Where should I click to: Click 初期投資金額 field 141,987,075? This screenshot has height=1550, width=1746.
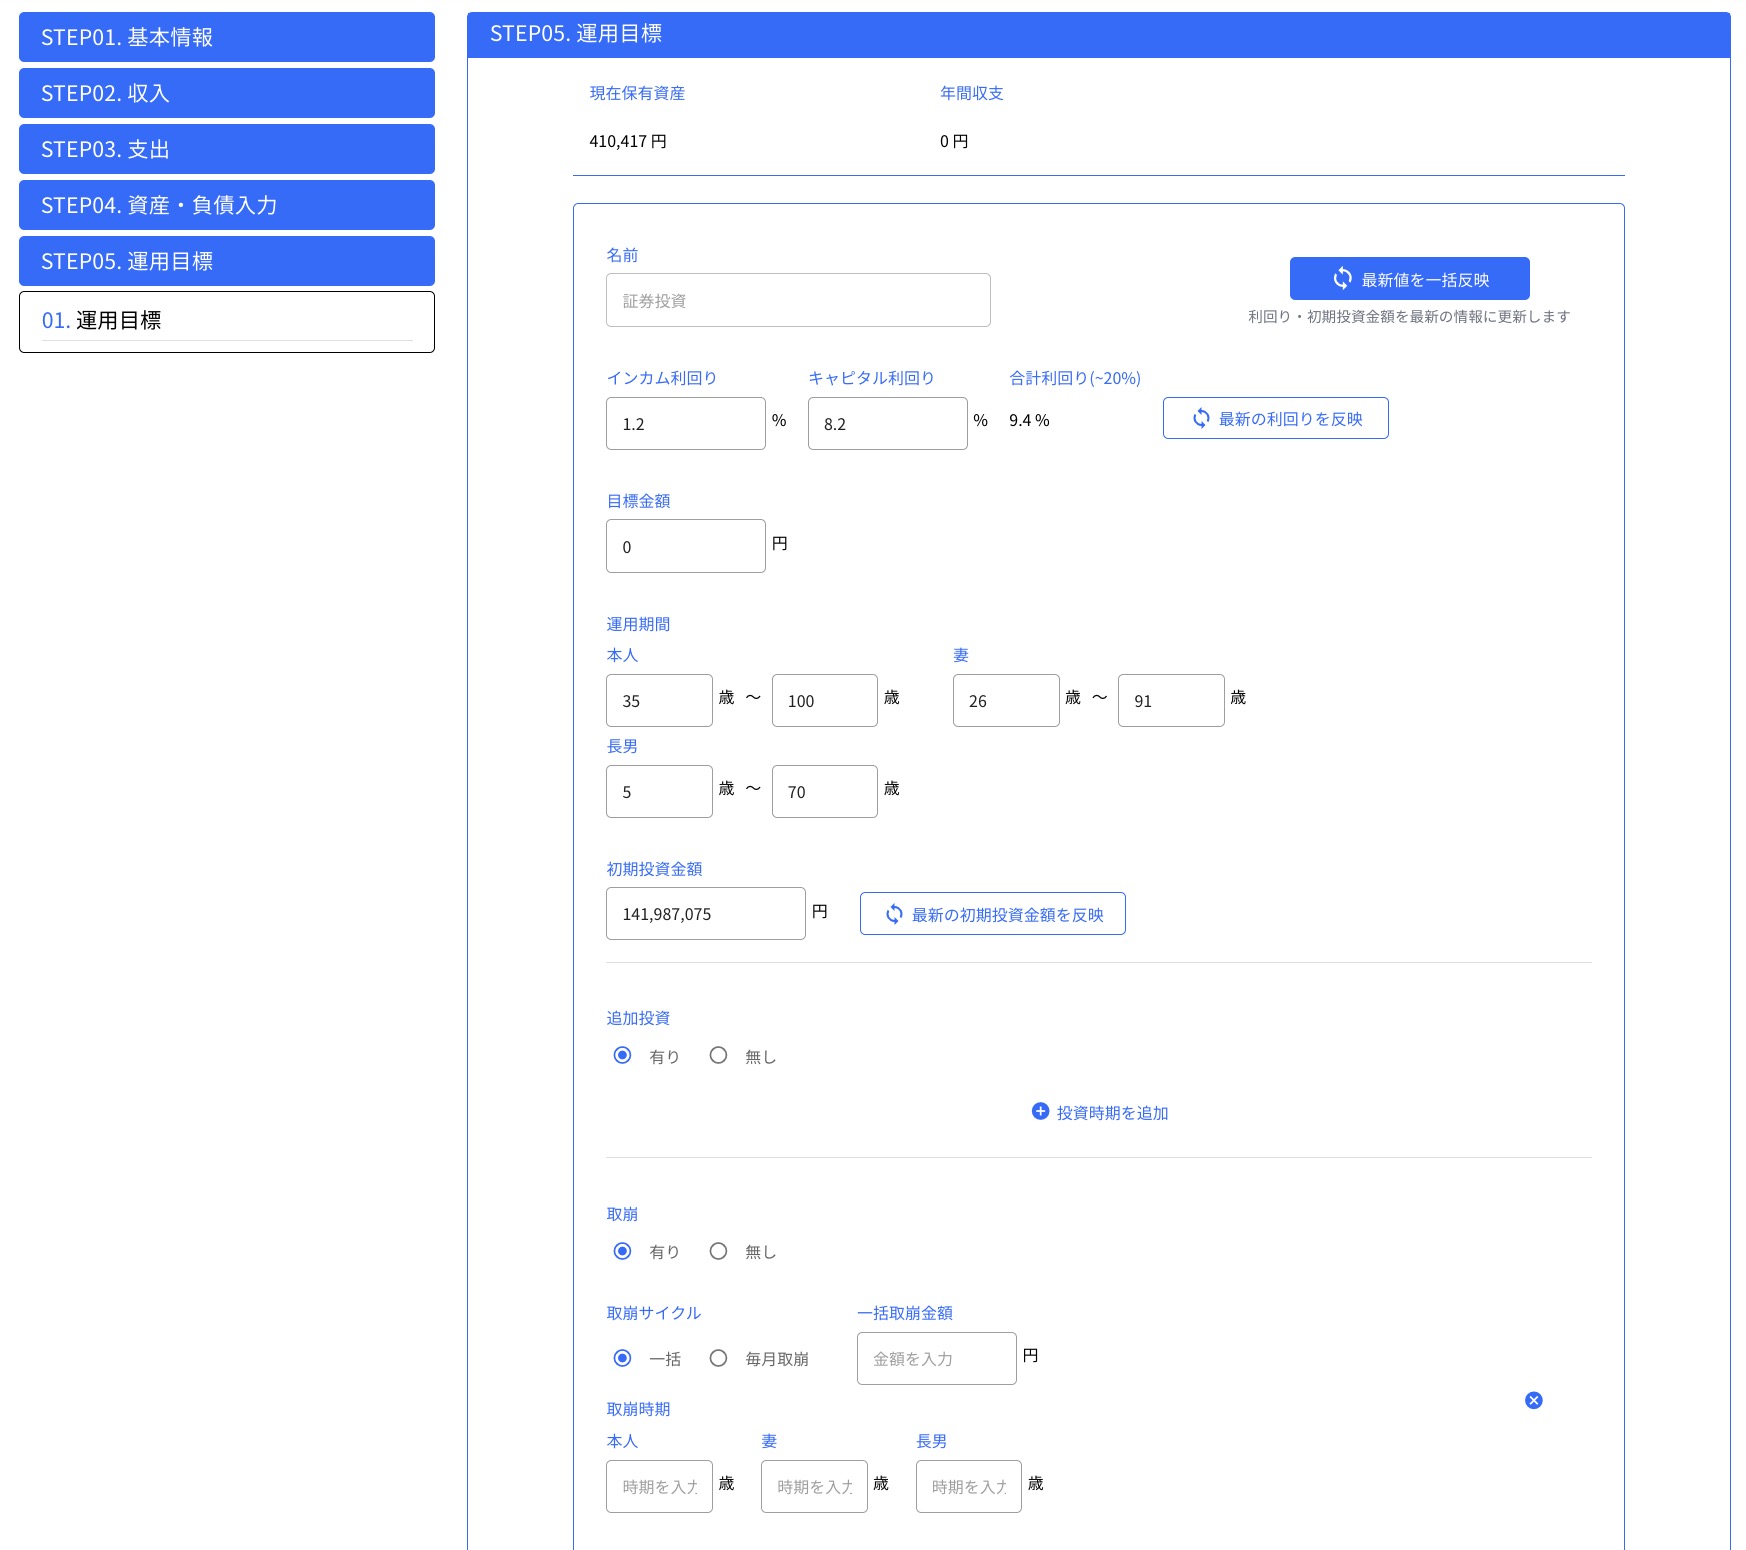pos(706,913)
